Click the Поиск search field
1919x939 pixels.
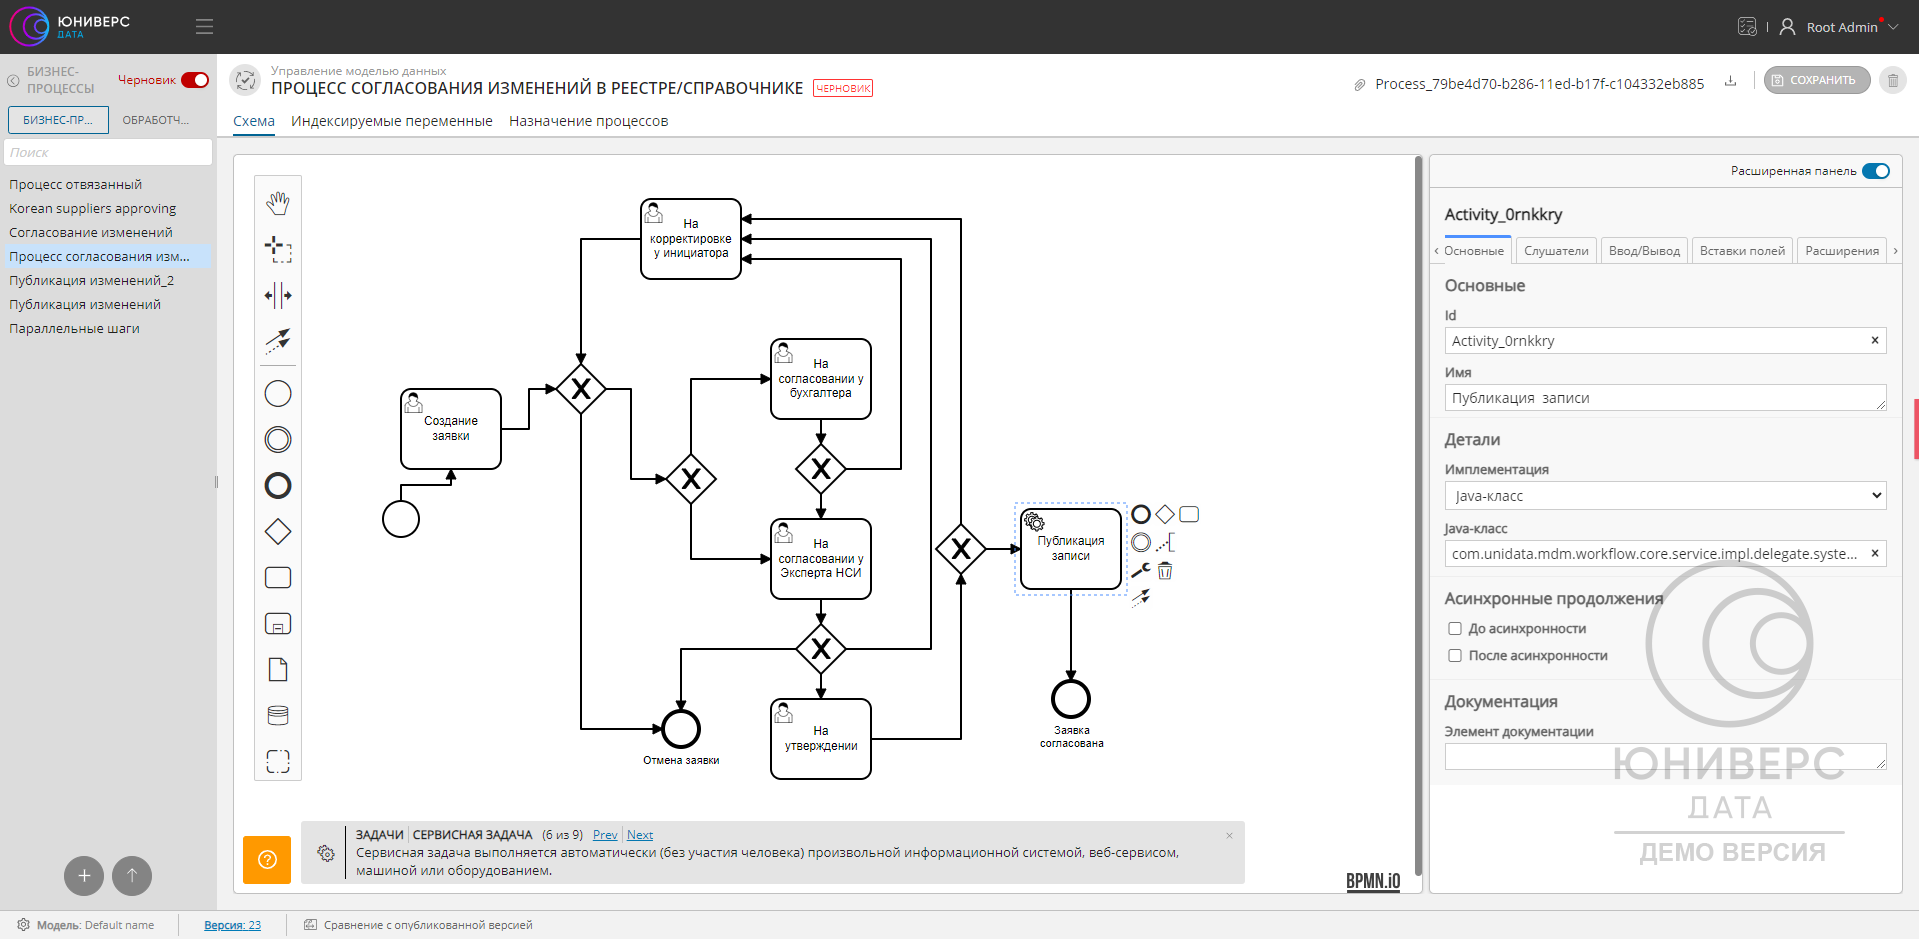click(x=108, y=153)
